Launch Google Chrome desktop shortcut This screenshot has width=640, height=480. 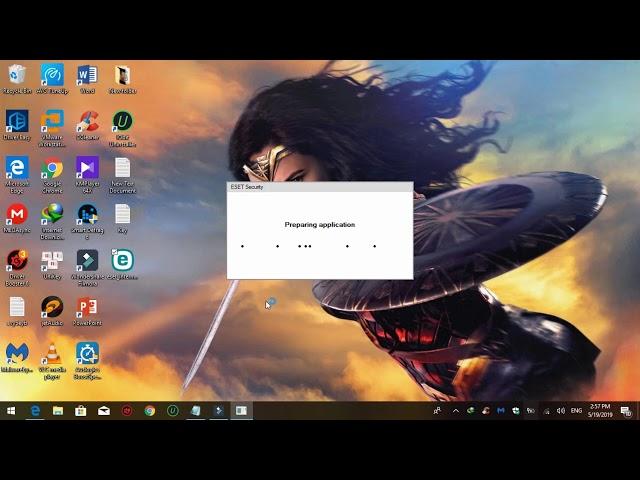point(52,175)
